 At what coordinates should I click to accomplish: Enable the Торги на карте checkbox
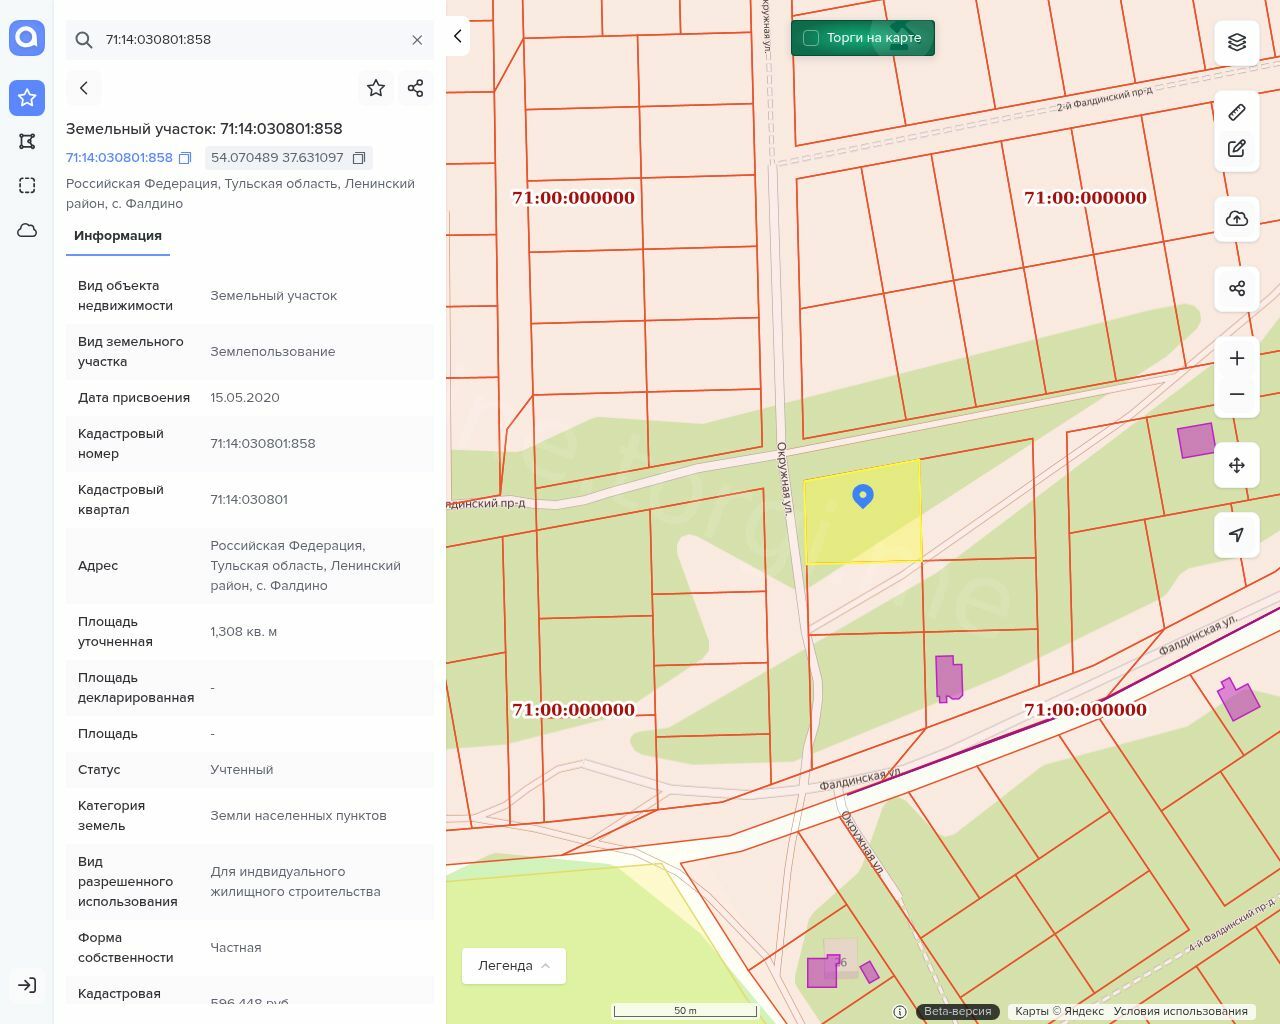(811, 38)
